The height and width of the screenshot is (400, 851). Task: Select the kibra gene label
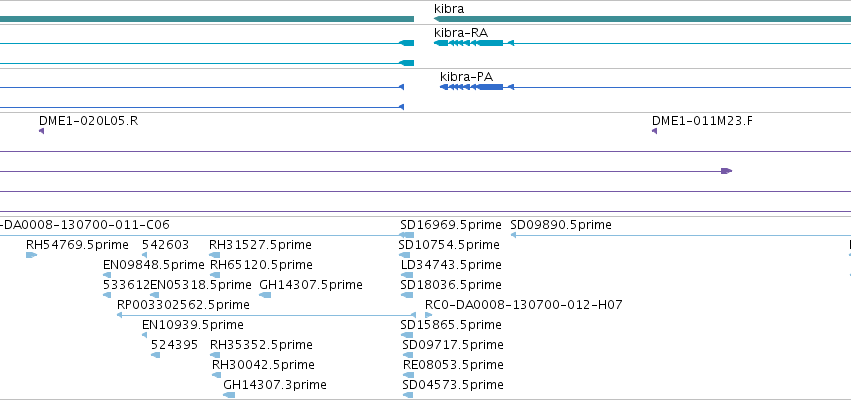point(449,9)
